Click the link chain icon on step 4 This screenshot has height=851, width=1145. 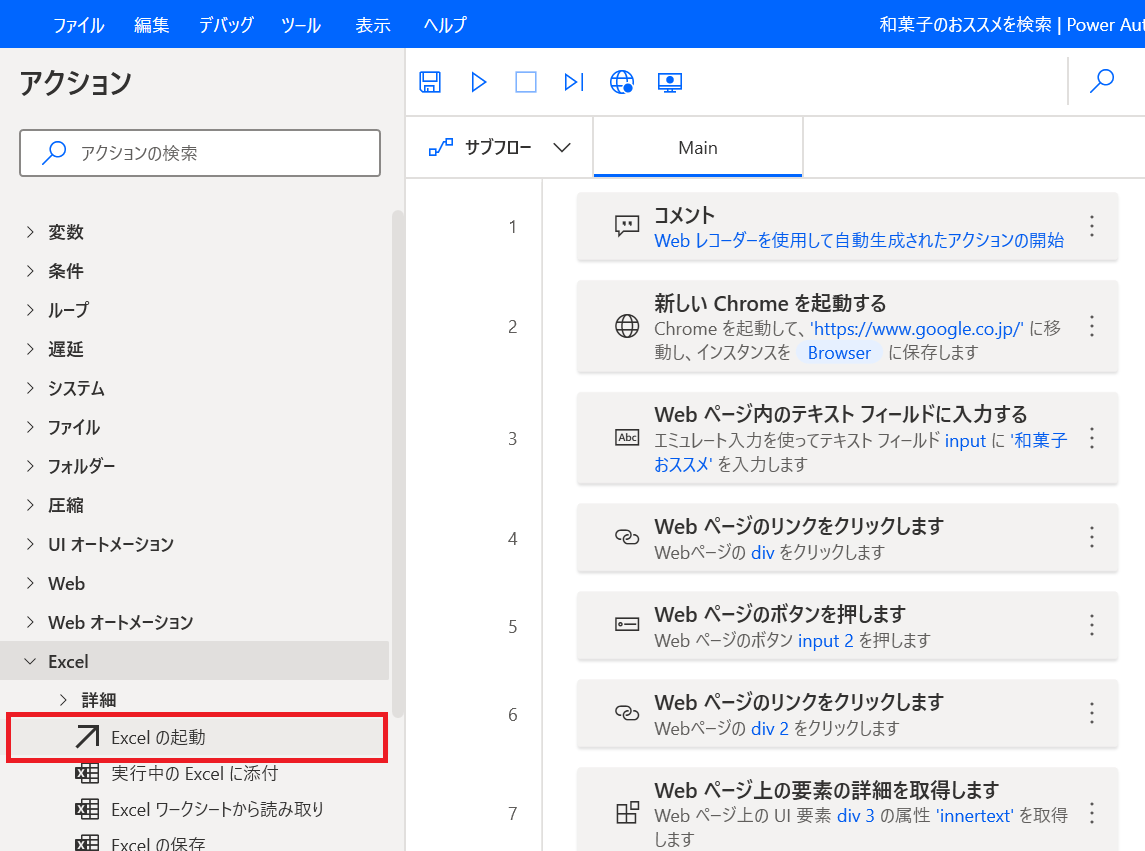click(x=627, y=538)
